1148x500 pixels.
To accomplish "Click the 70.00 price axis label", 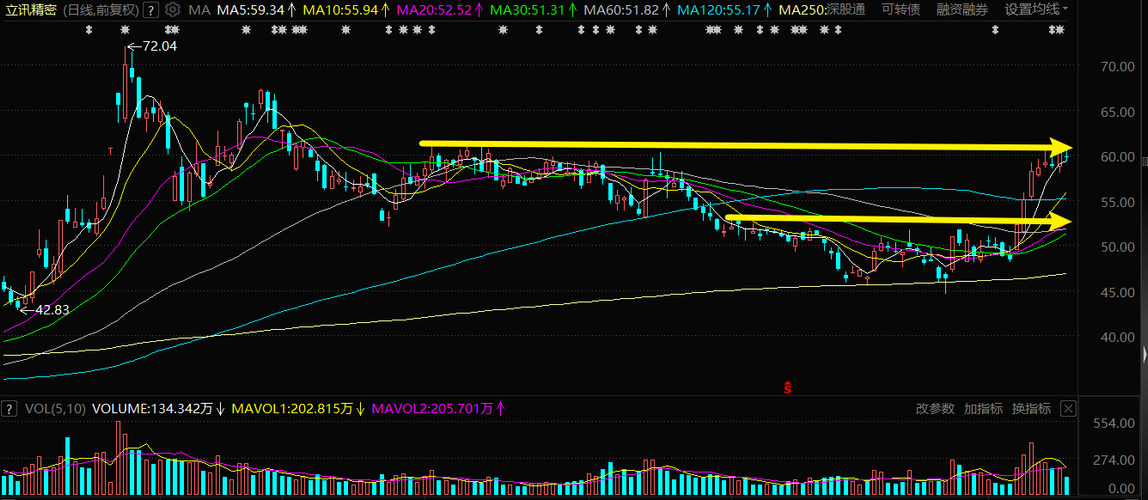I will tap(1117, 66).
